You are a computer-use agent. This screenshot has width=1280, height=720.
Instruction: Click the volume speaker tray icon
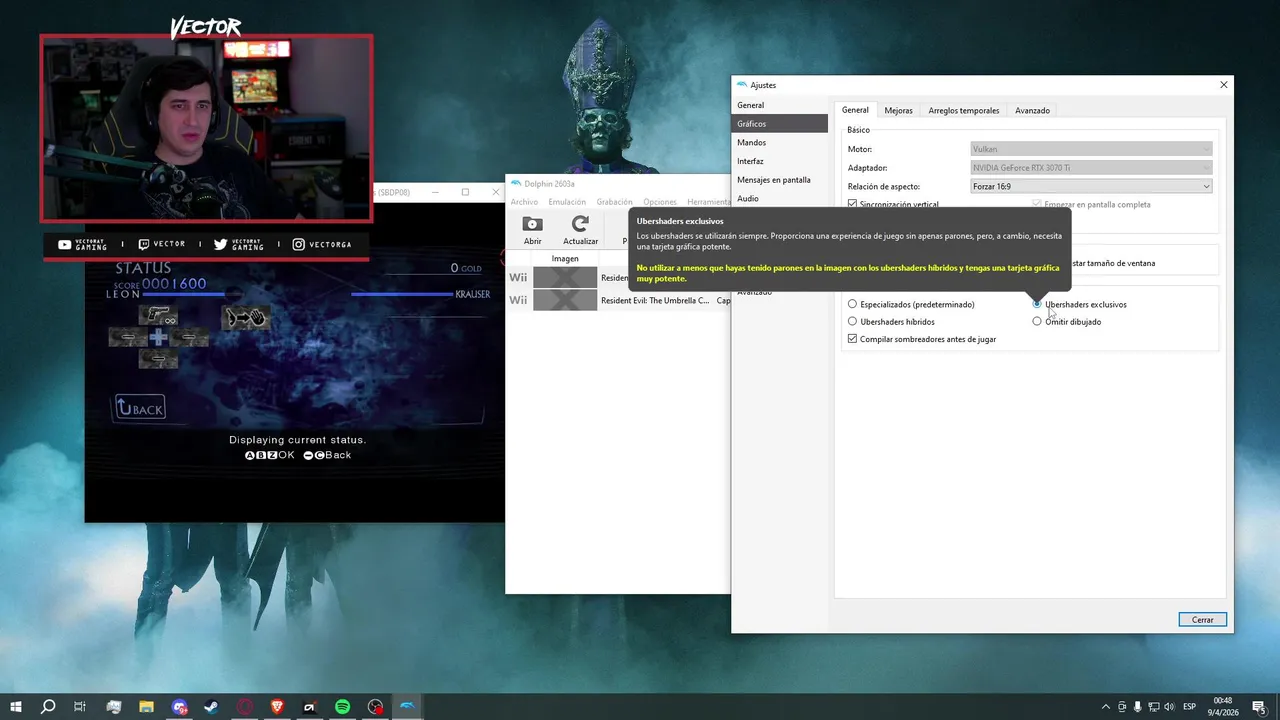coord(1169,707)
